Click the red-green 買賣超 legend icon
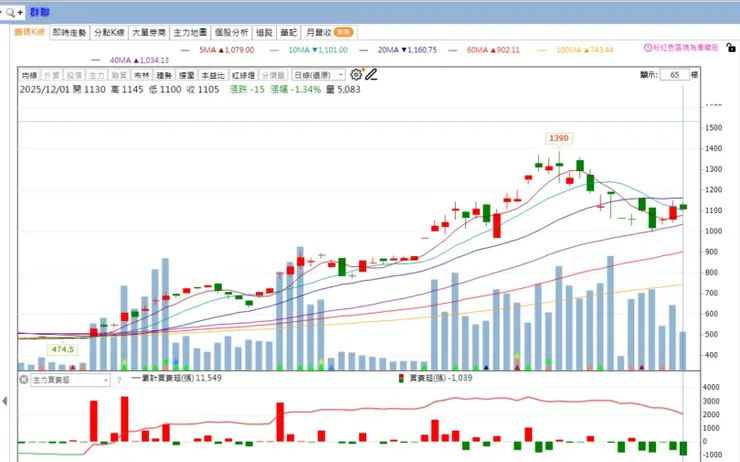 point(401,378)
